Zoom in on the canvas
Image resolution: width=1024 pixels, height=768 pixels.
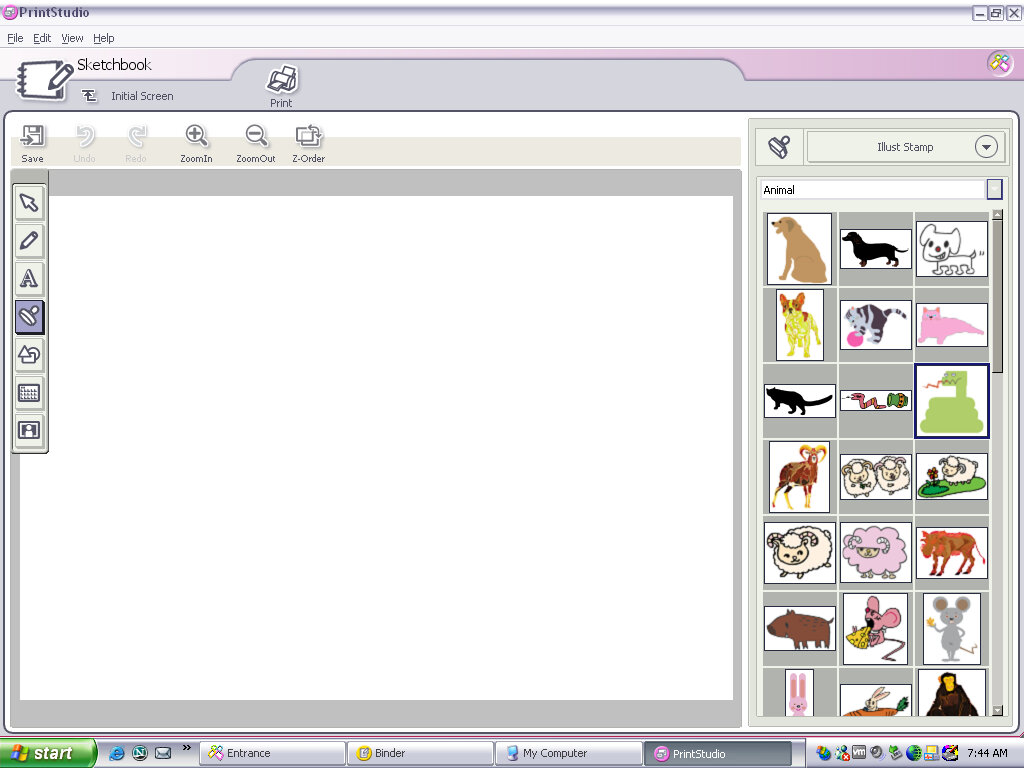[196, 143]
